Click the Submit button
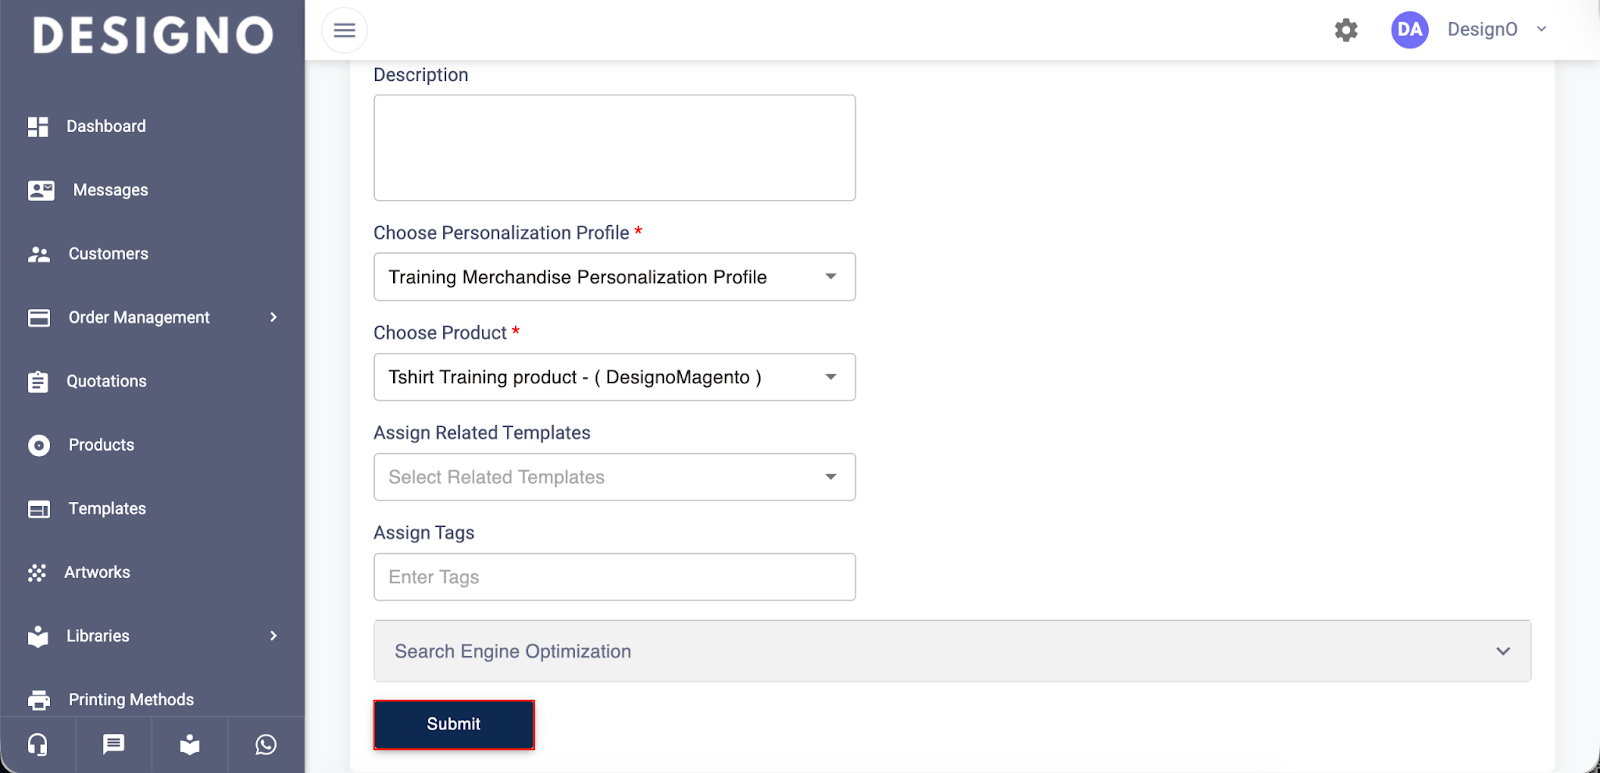This screenshot has width=1600, height=773. pos(454,724)
